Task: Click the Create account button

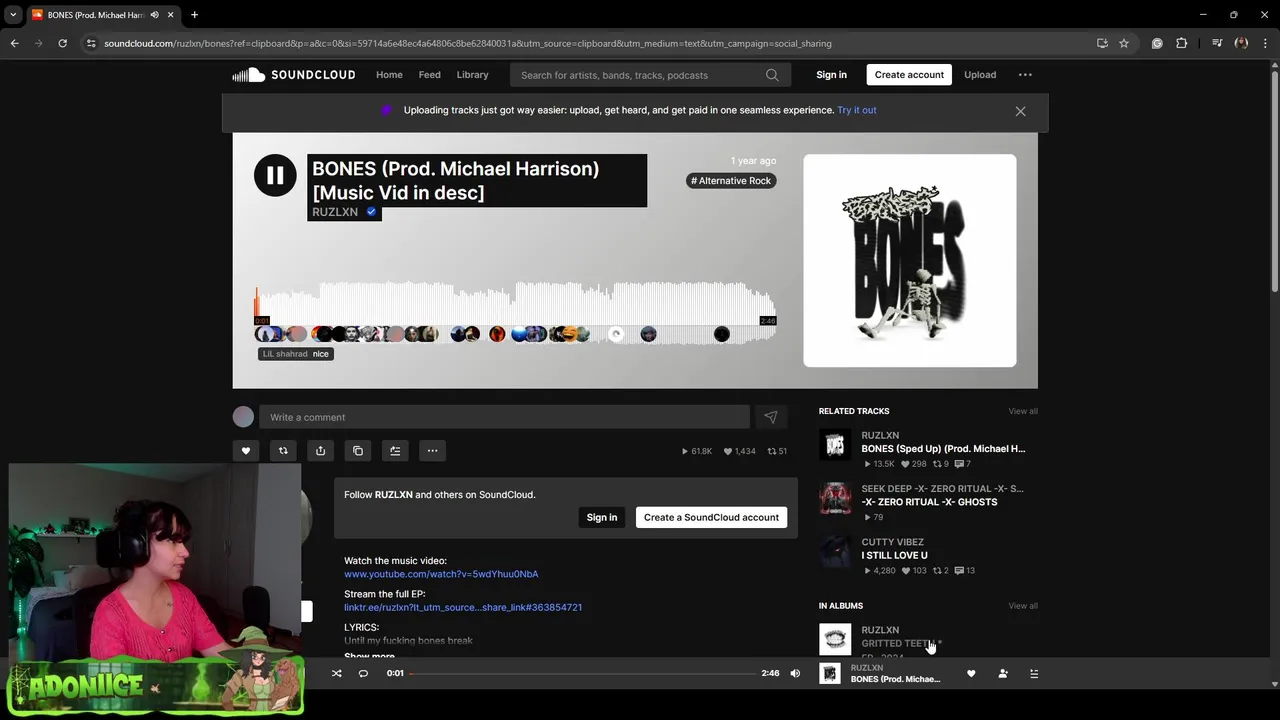Action: 909,75
